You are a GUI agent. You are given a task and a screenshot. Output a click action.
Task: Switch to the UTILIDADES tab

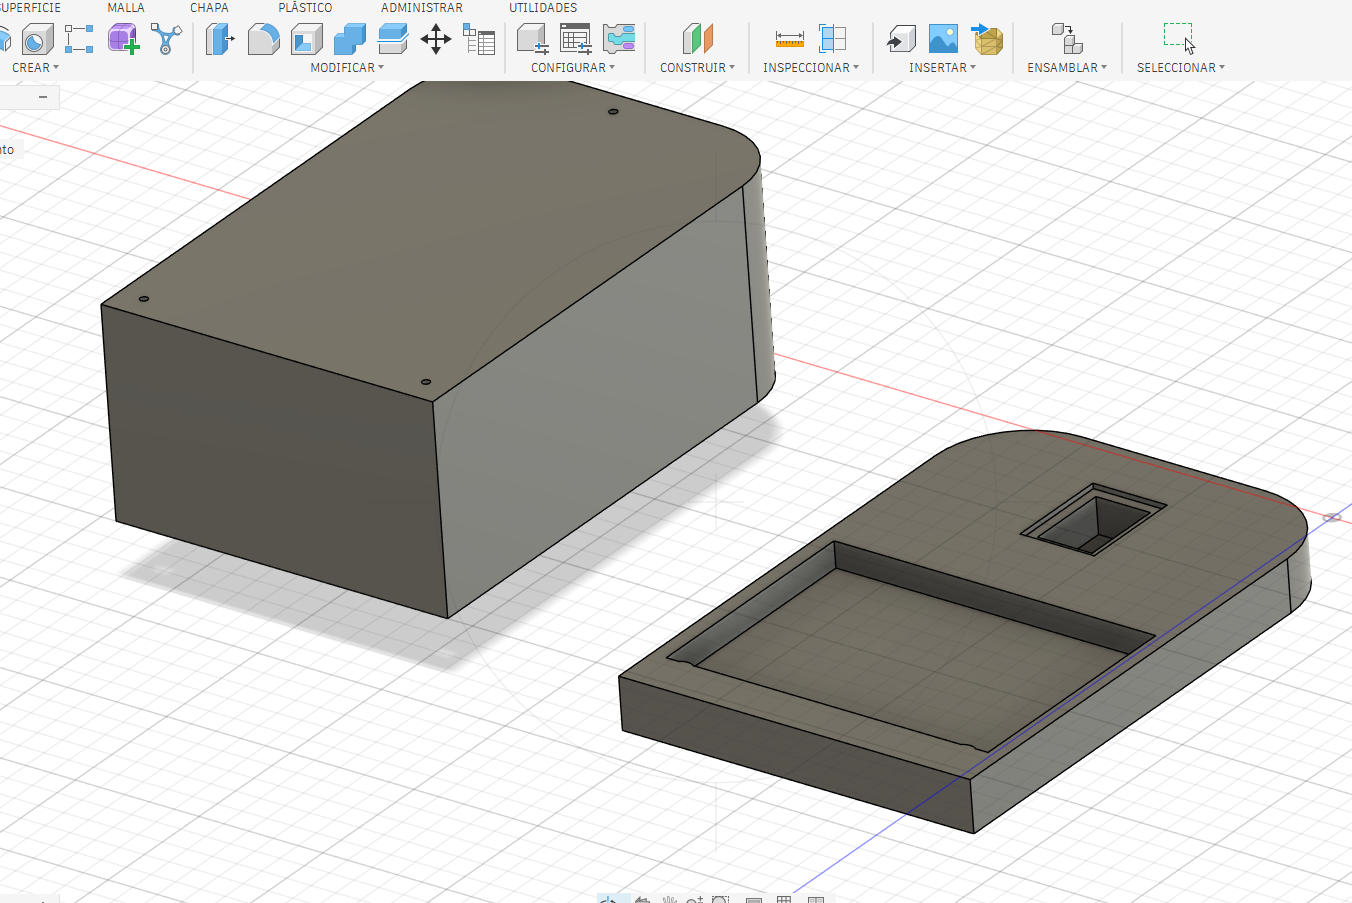(x=543, y=8)
